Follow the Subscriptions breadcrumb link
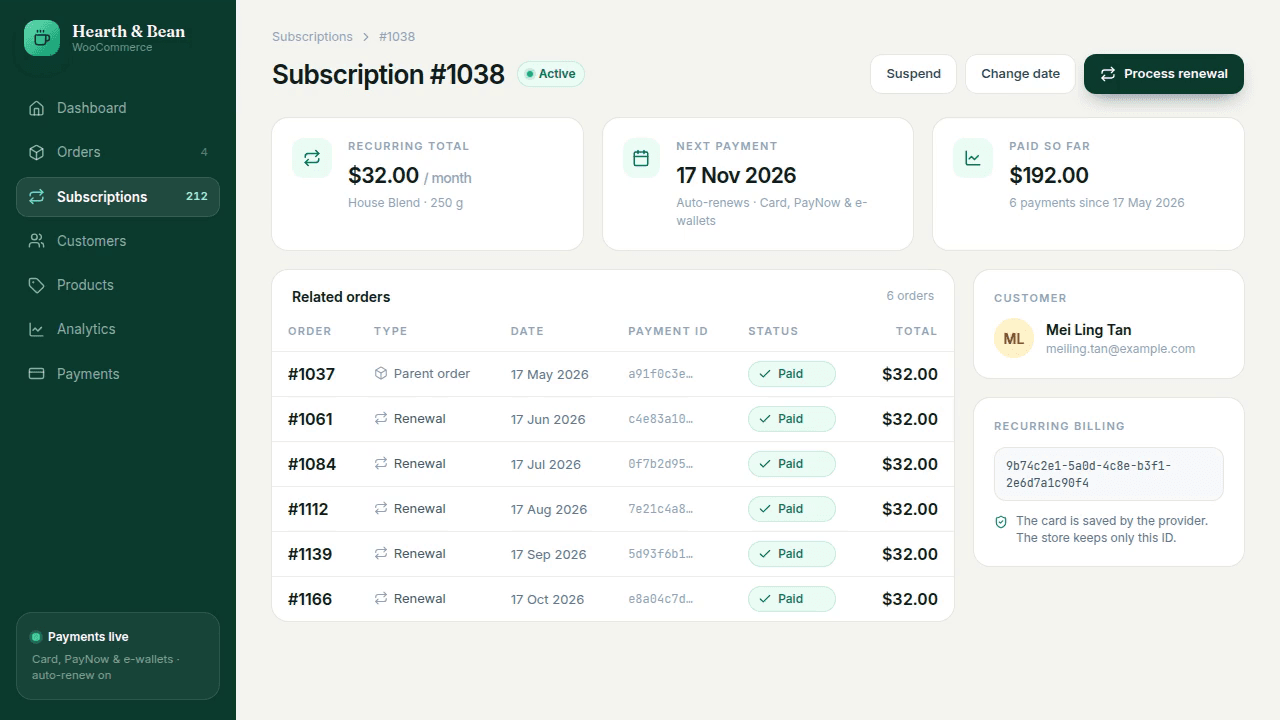The height and width of the screenshot is (720, 1280). [312, 37]
